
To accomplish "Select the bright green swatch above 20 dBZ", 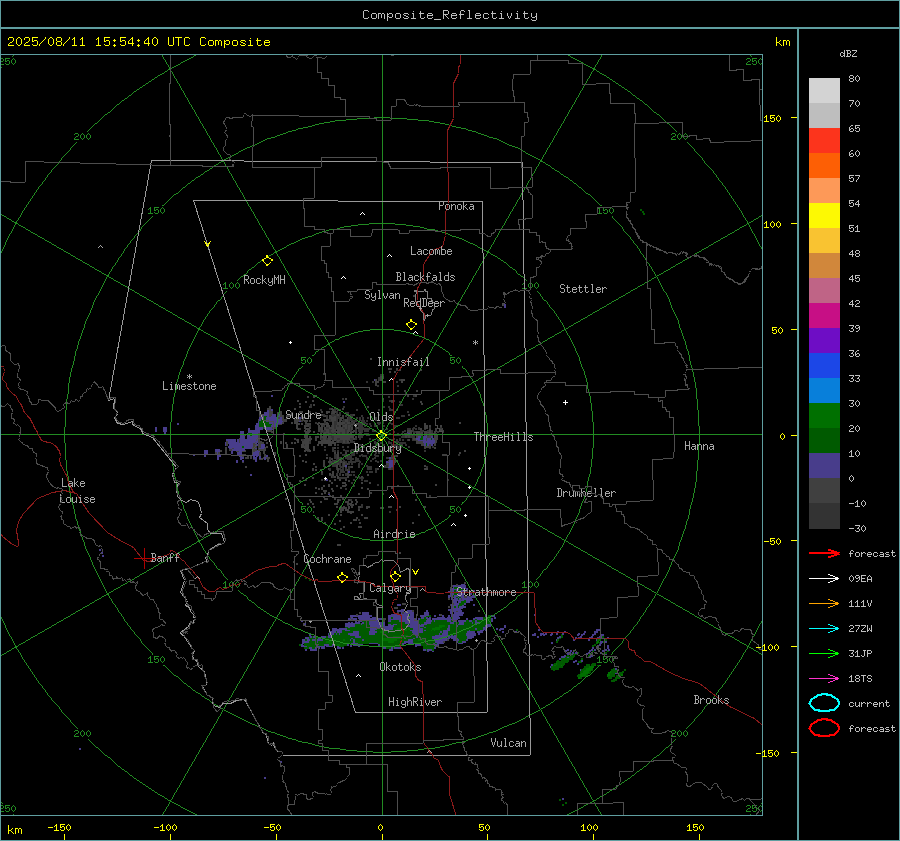I will point(824,416).
